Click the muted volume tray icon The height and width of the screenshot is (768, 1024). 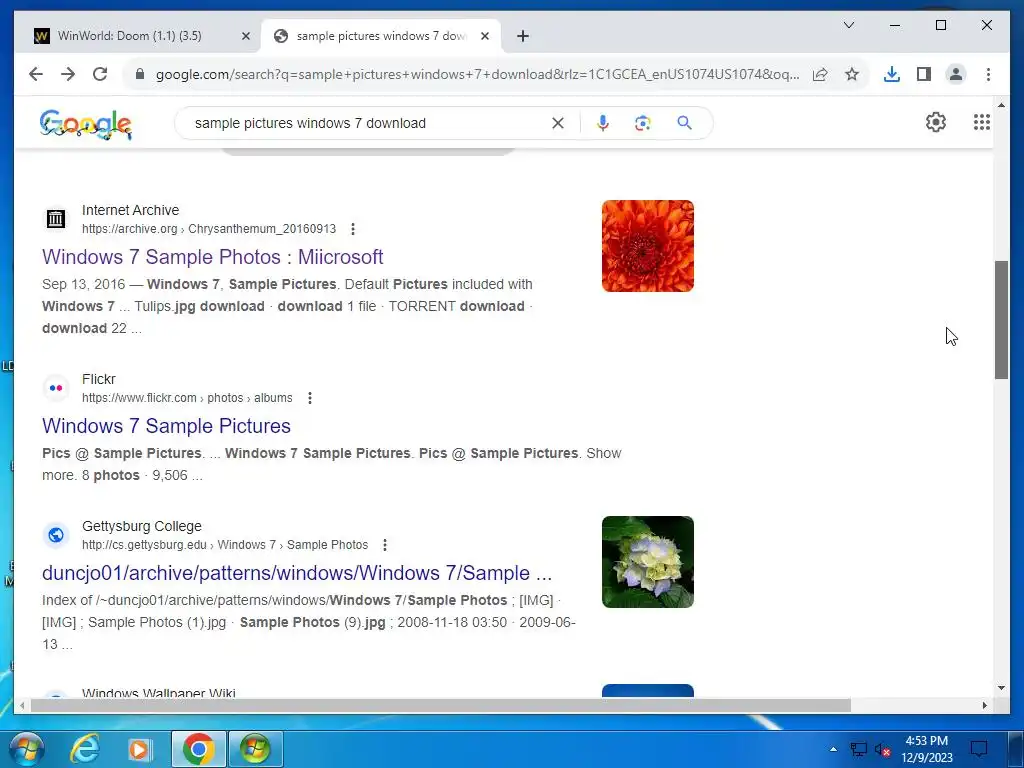click(x=882, y=750)
